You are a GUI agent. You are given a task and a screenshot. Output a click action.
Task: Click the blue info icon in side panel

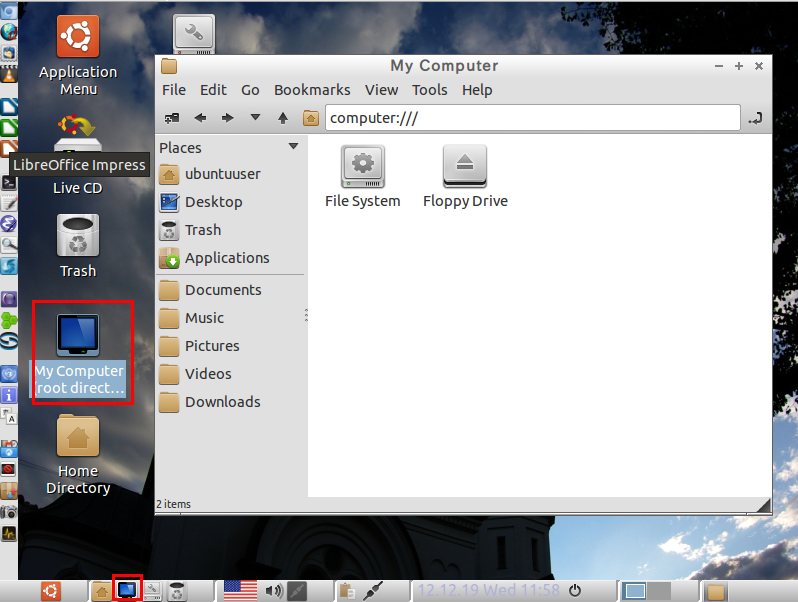(9, 395)
